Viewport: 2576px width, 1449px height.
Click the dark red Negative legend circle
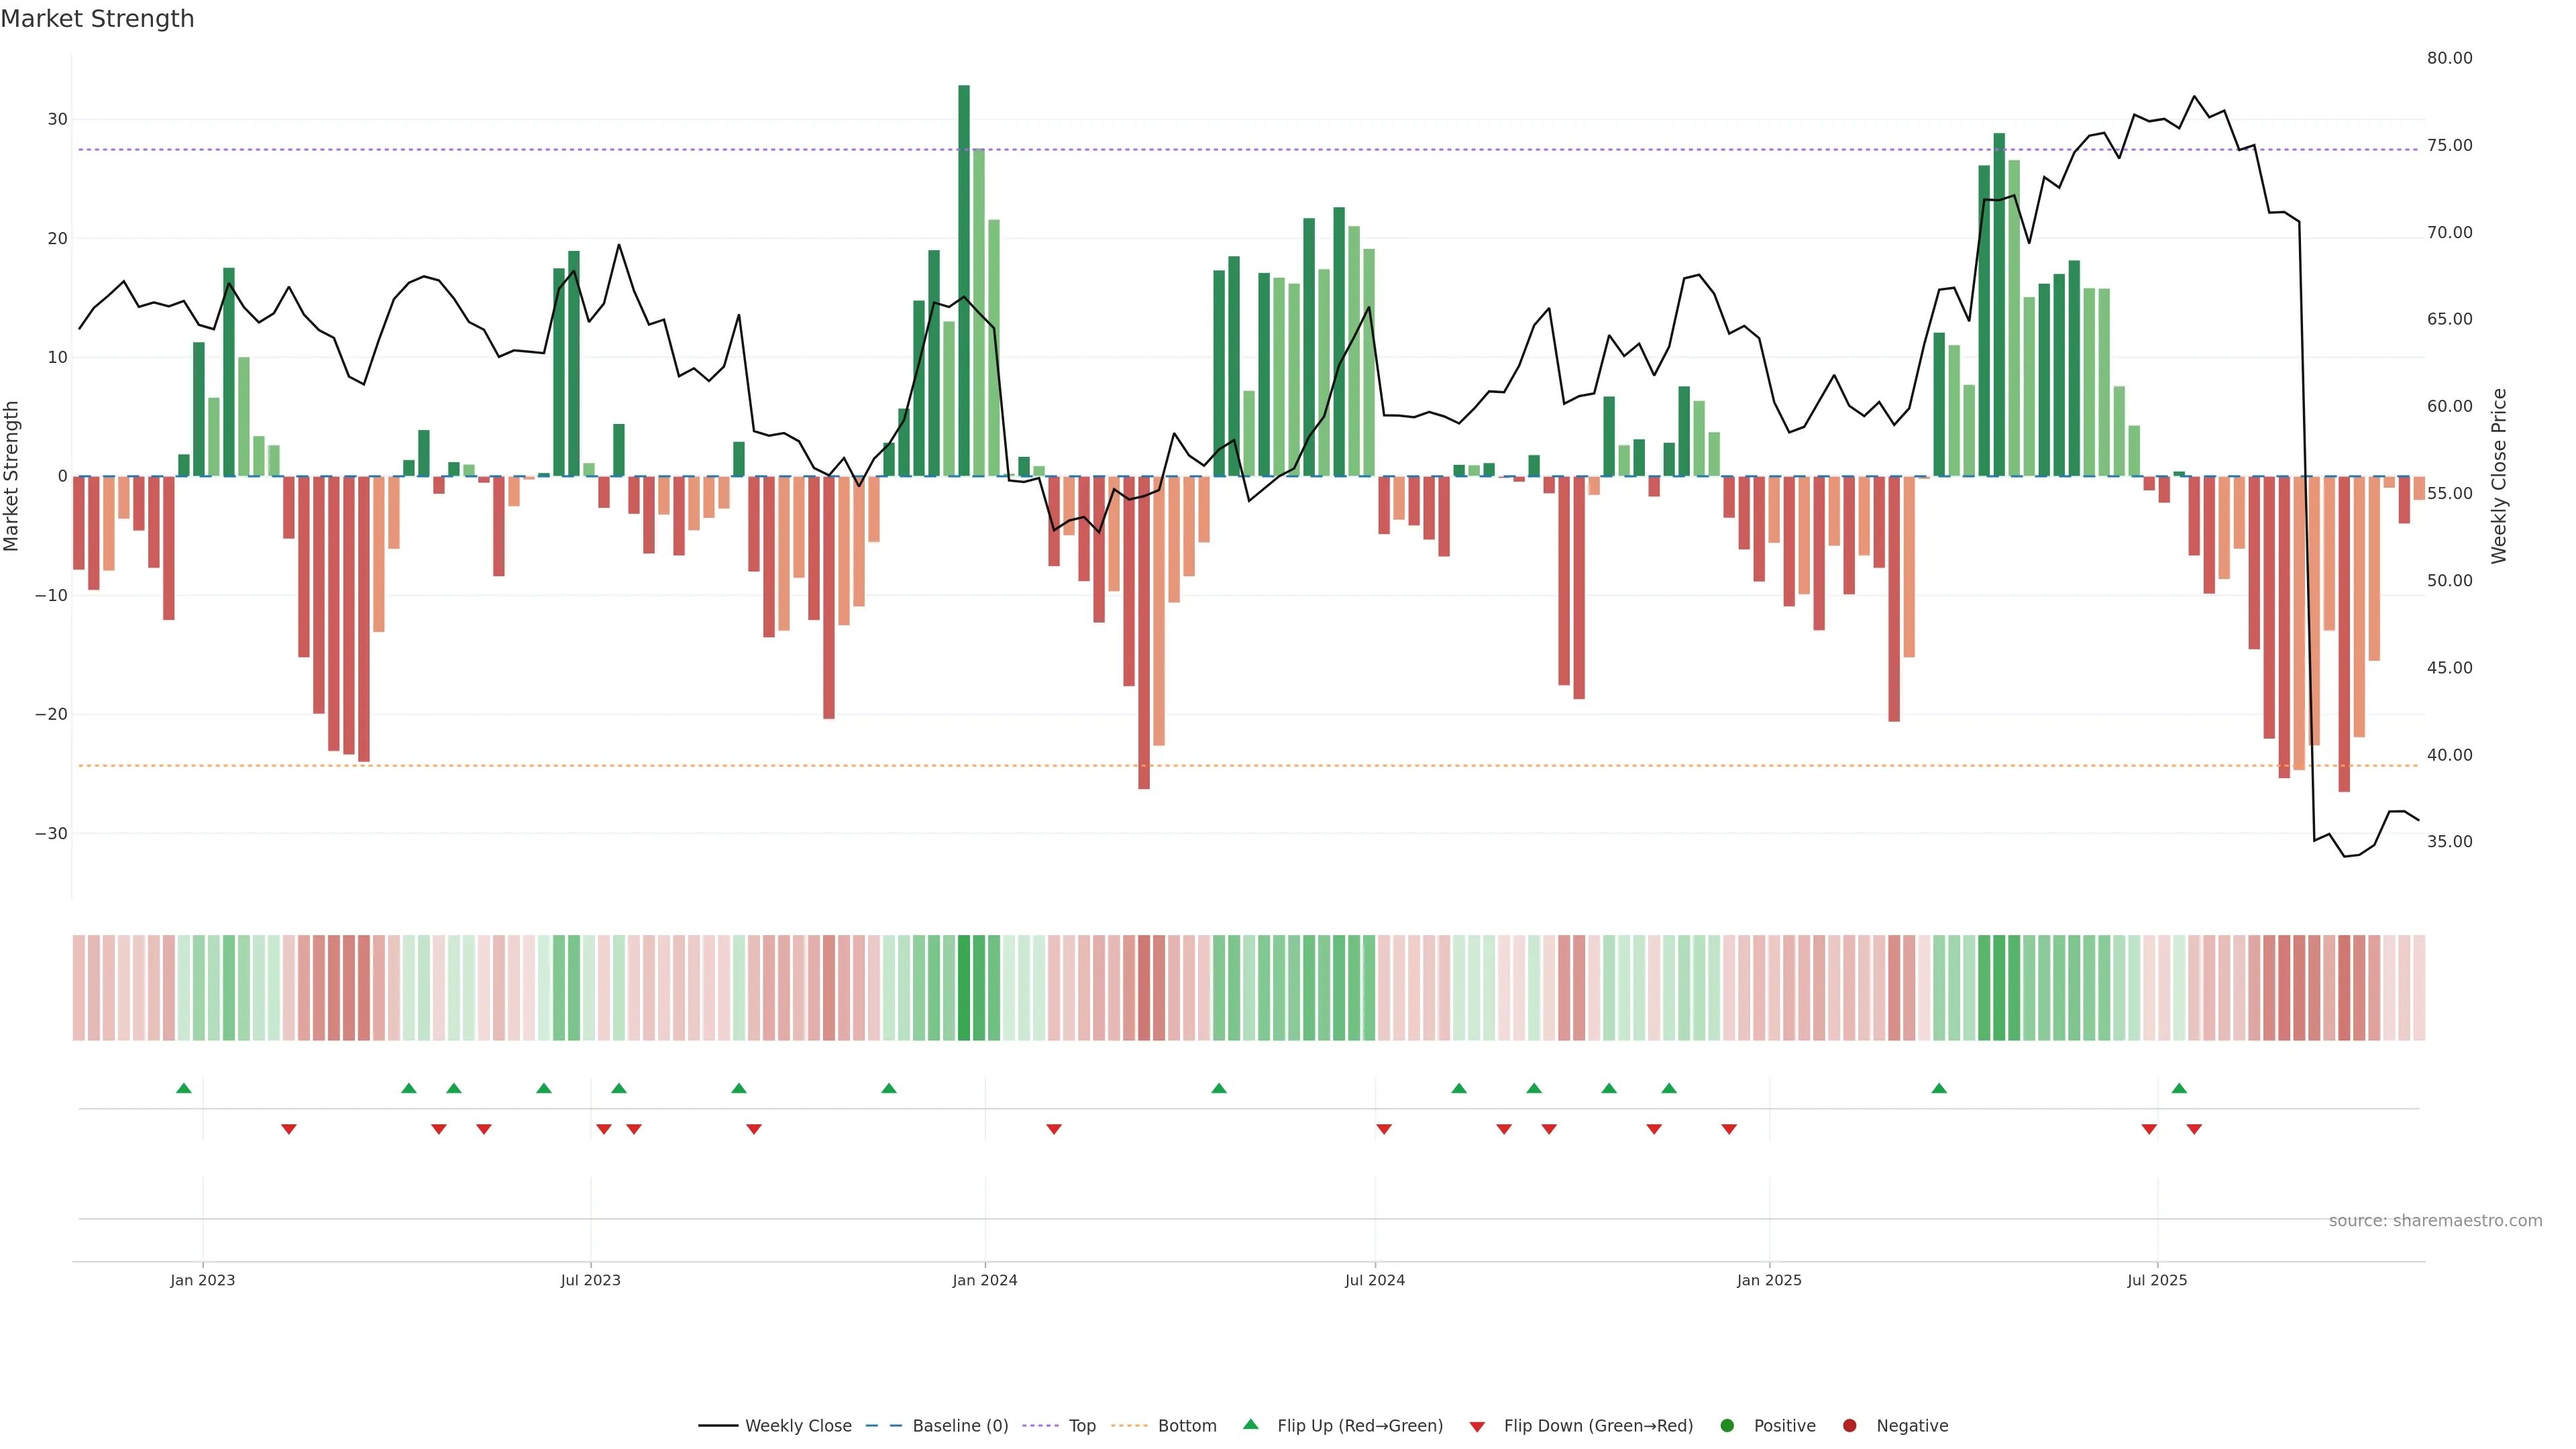coord(1849,1426)
